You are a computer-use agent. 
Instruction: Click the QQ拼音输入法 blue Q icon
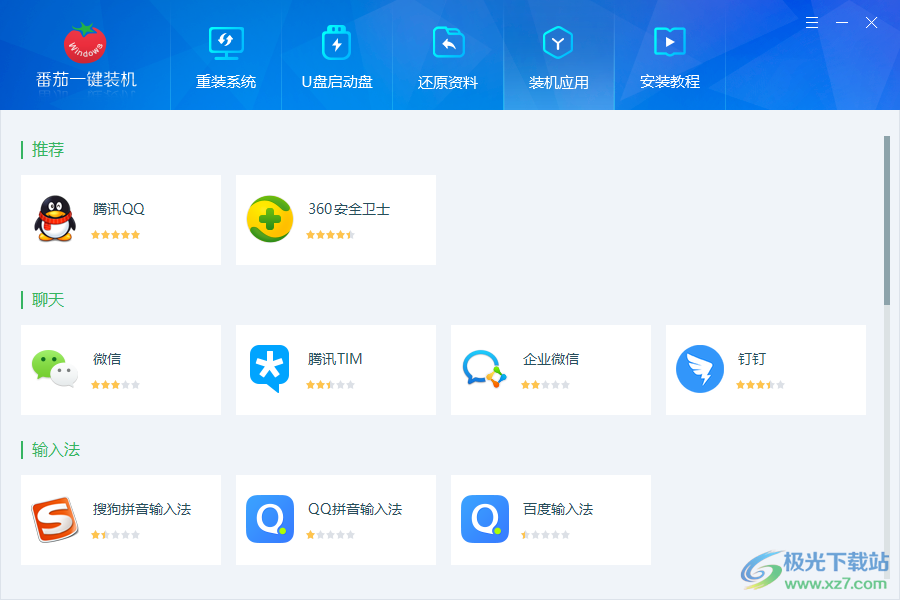click(270, 519)
